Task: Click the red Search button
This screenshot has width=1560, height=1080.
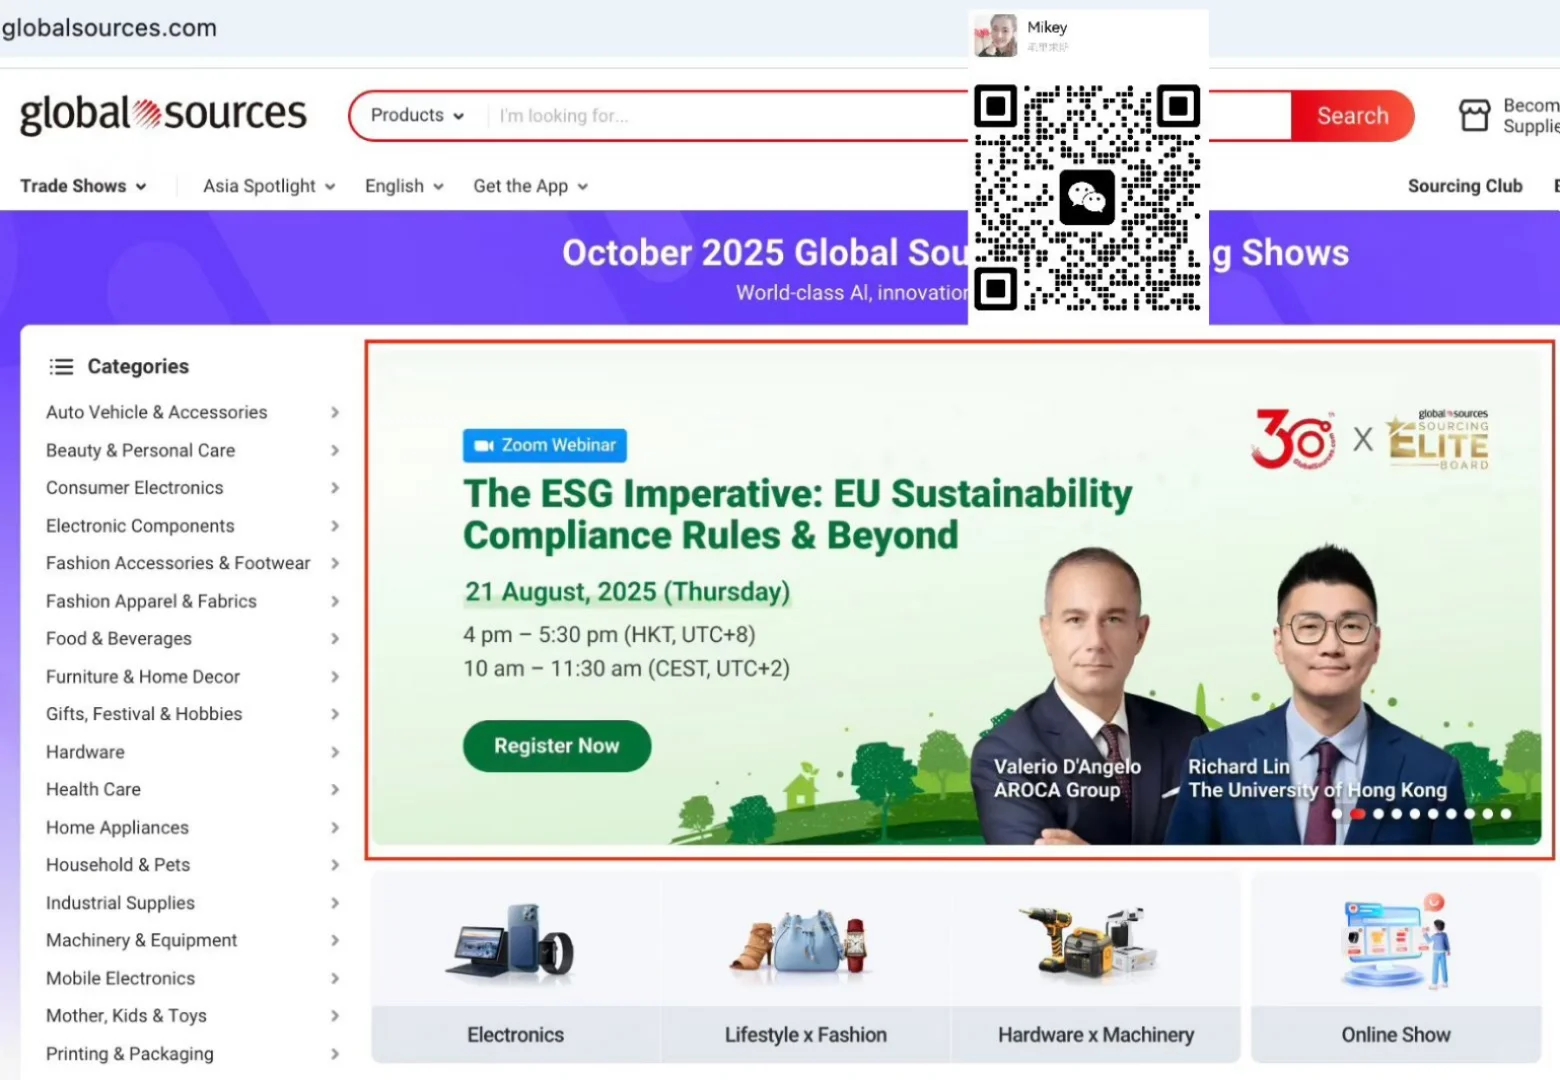Action: tap(1352, 116)
